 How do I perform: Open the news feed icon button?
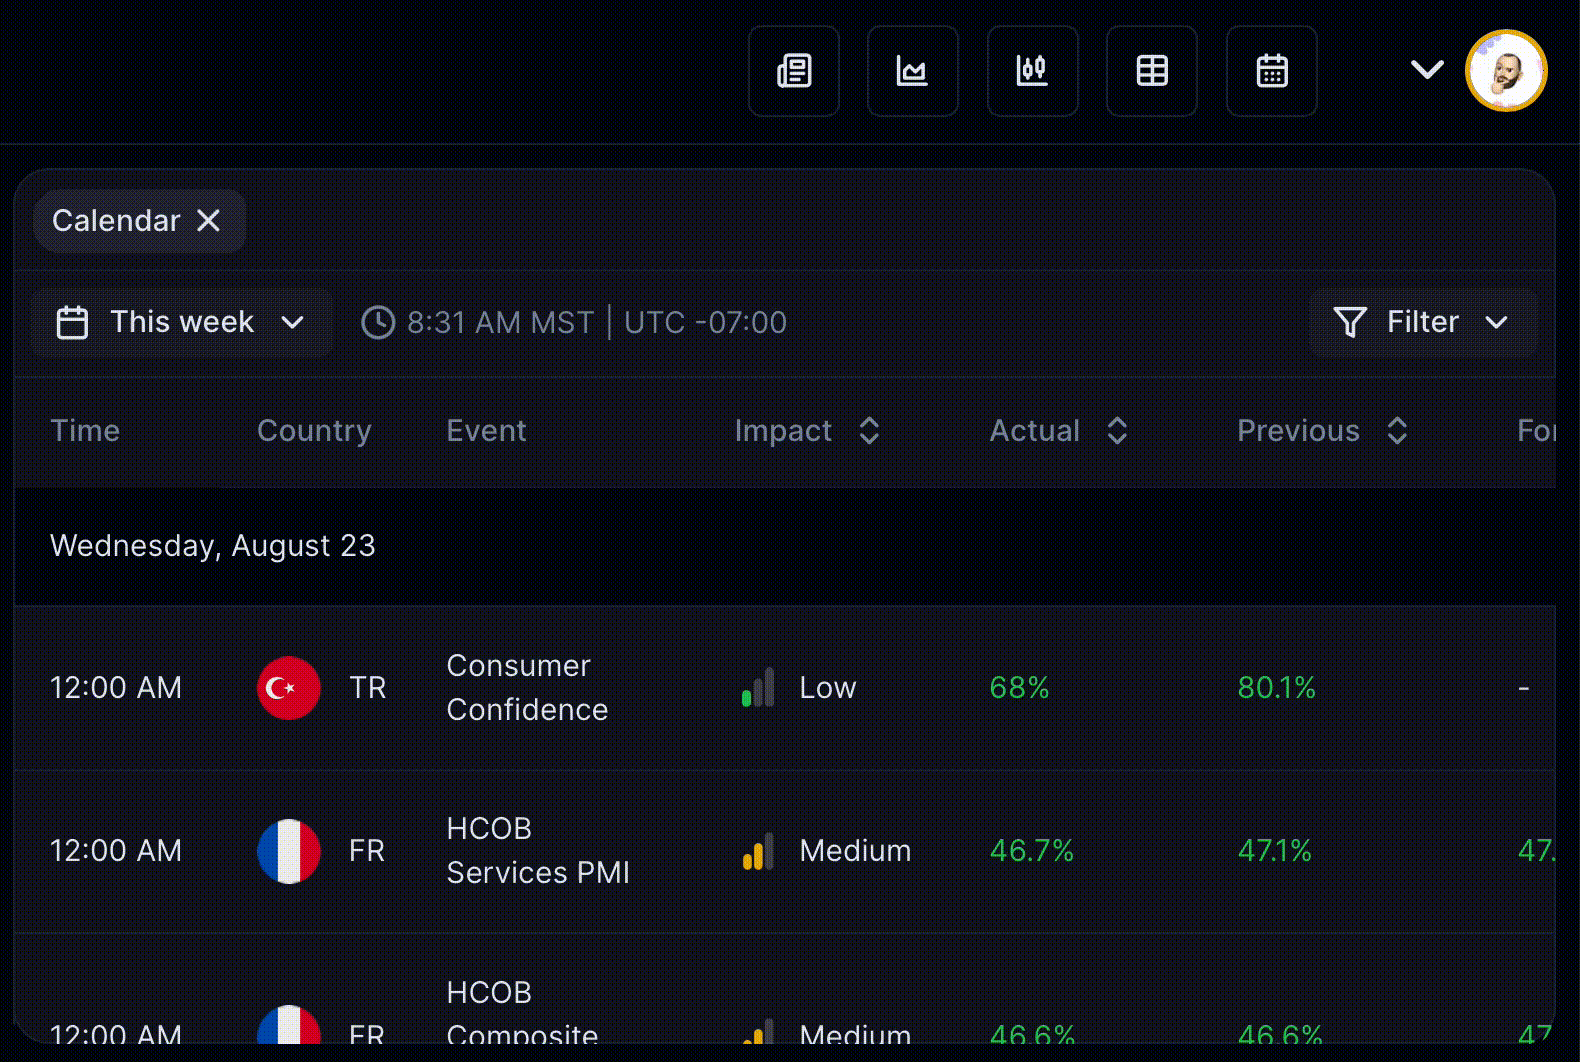tap(794, 71)
